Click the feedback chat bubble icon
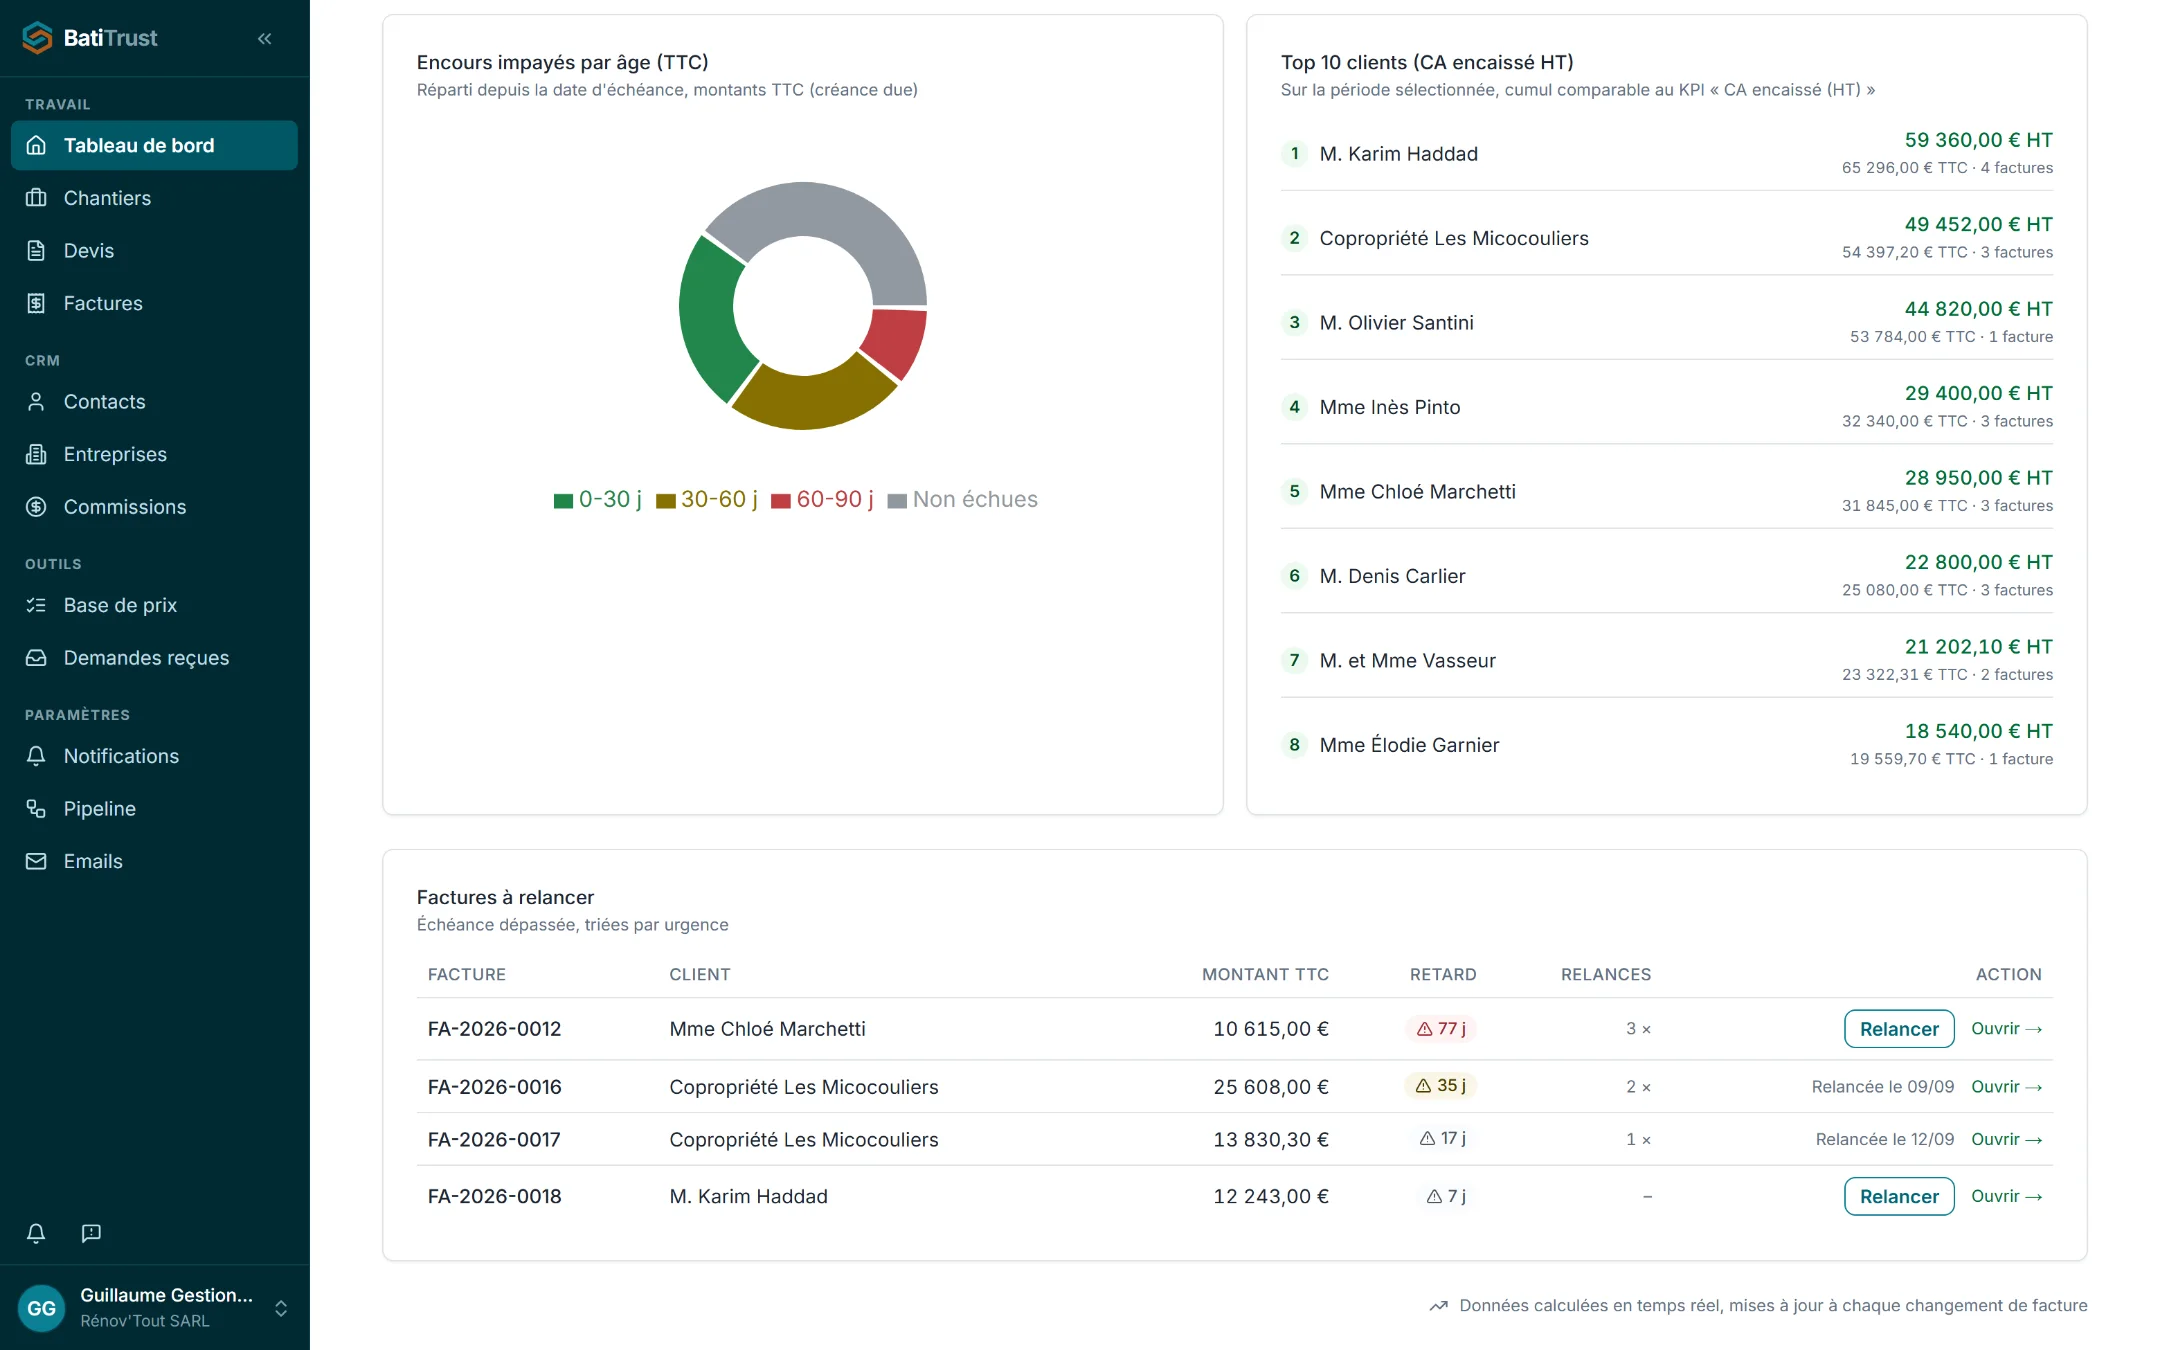2160x1350 pixels. pyautogui.click(x=91, y=1233)
